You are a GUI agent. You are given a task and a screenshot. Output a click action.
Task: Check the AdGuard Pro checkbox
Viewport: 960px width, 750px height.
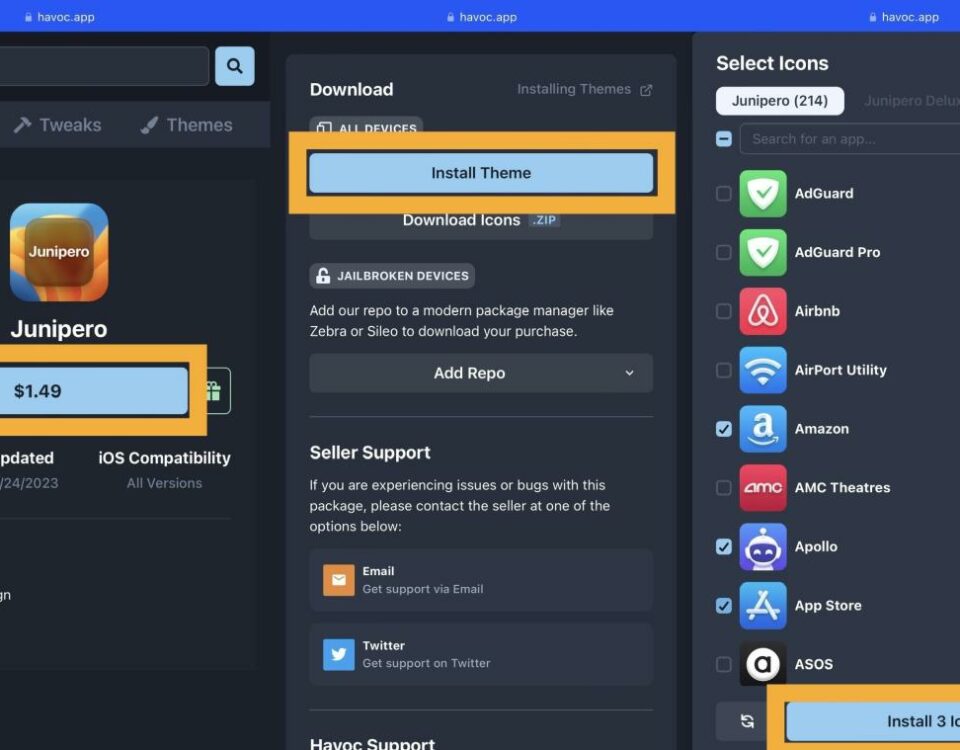tap(724, 252)
